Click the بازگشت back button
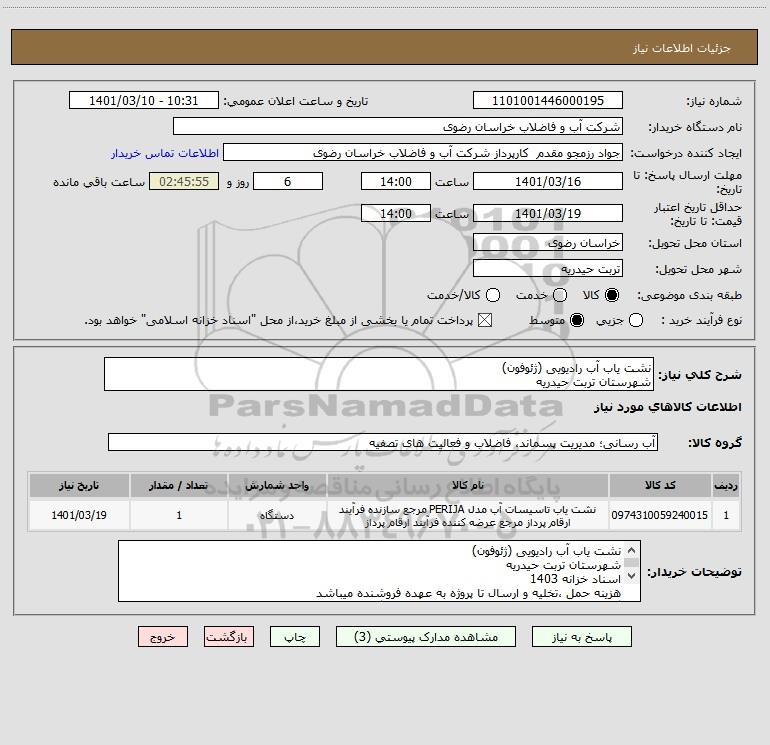 click(229, 637)
